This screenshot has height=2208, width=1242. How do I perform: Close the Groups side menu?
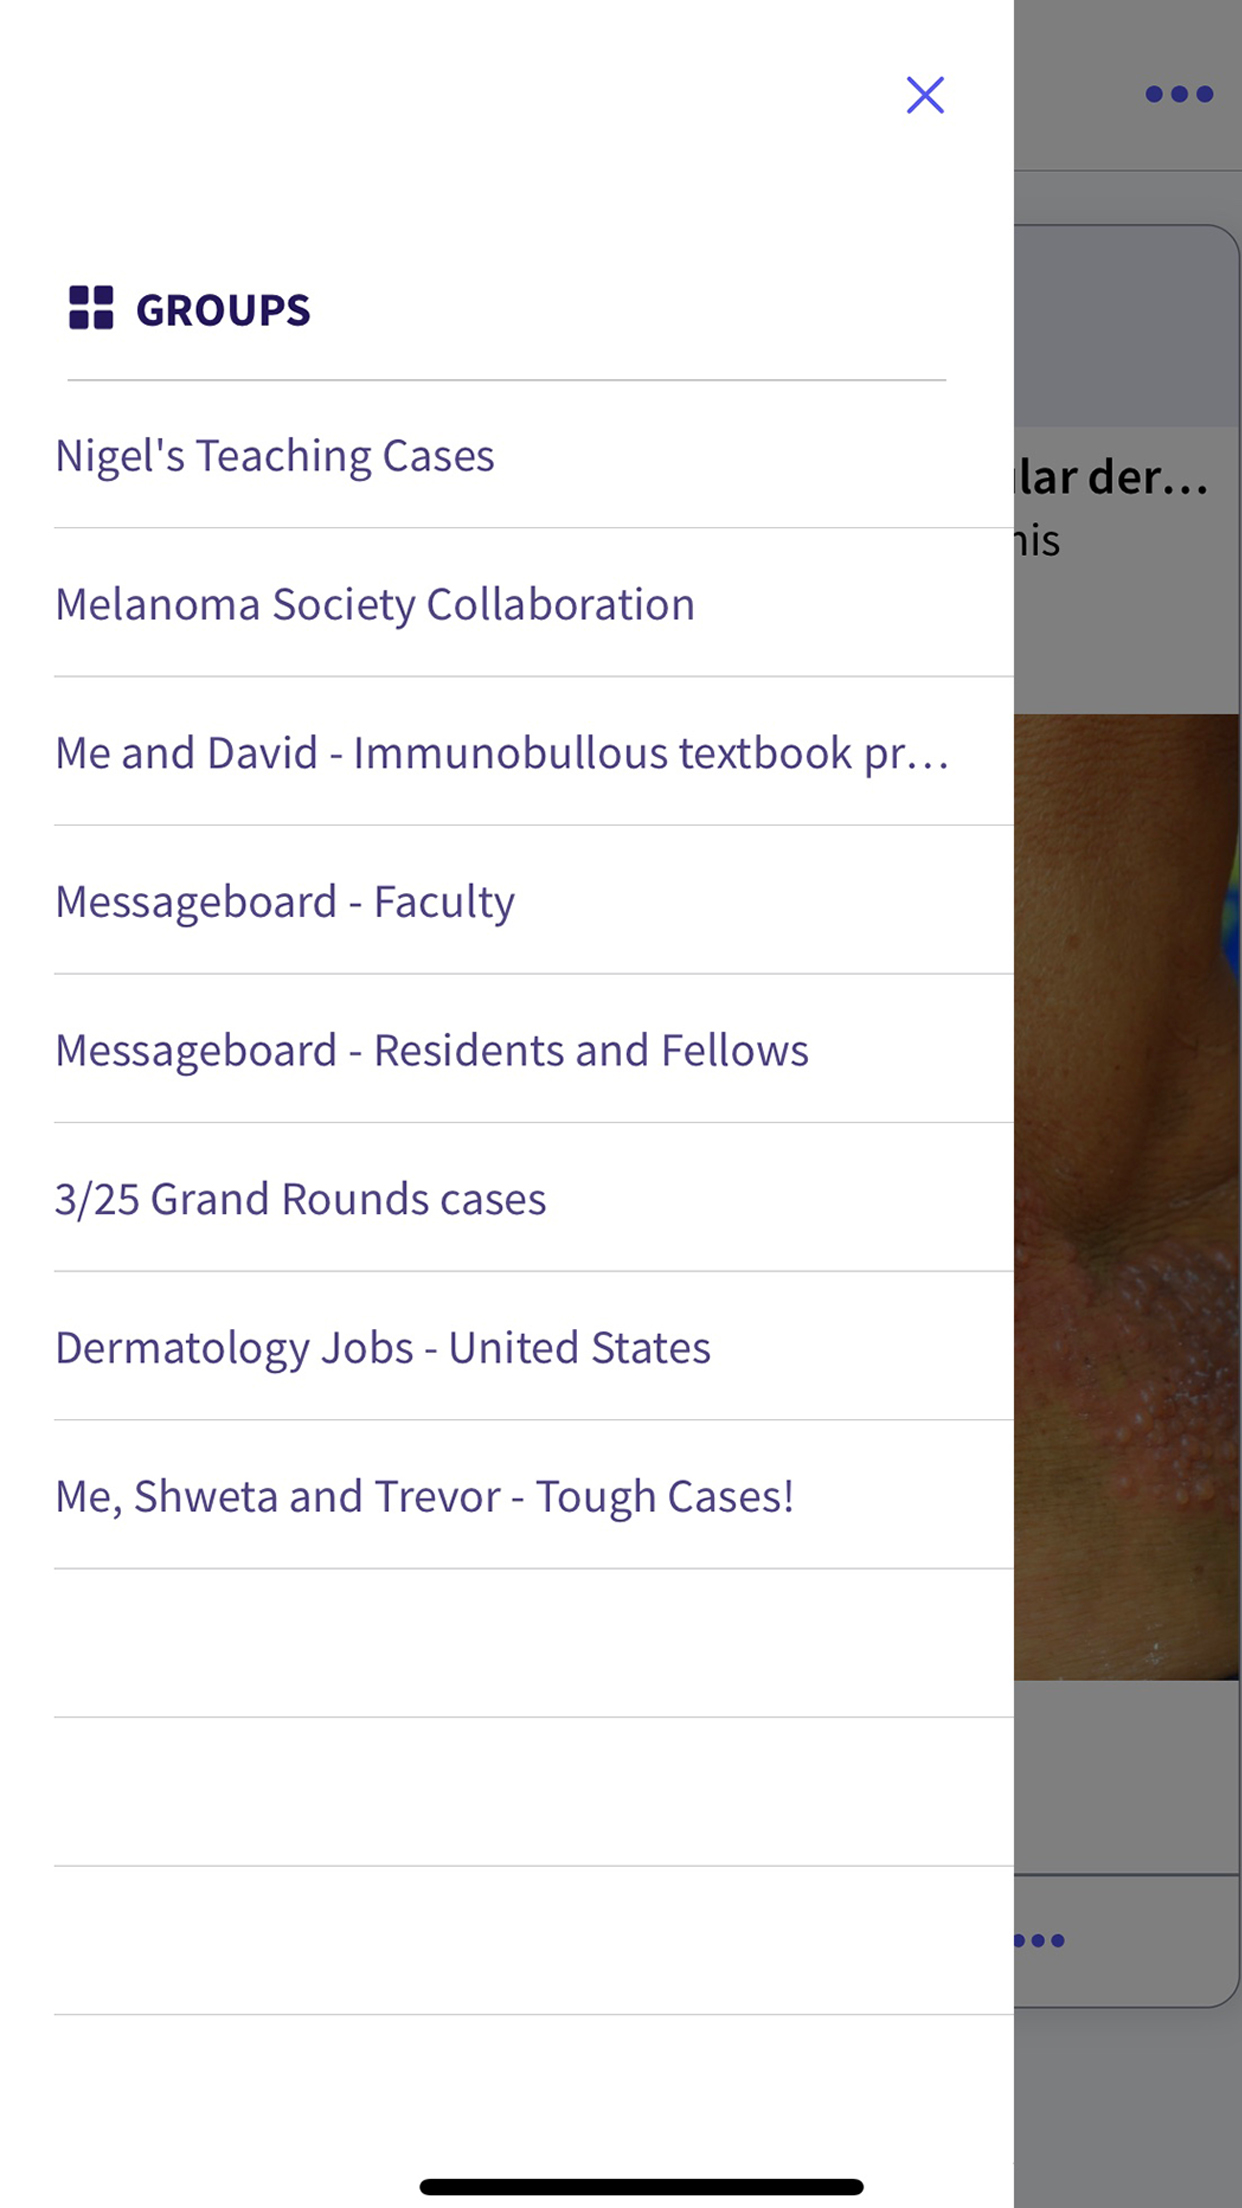pos(925,95)
